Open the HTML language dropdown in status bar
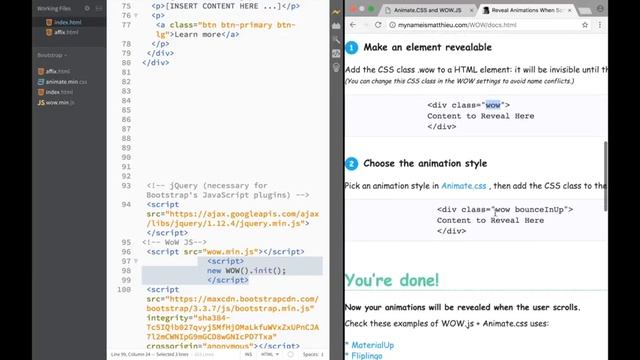The height and width of the screenshot is (360, 640). point(270,354)
